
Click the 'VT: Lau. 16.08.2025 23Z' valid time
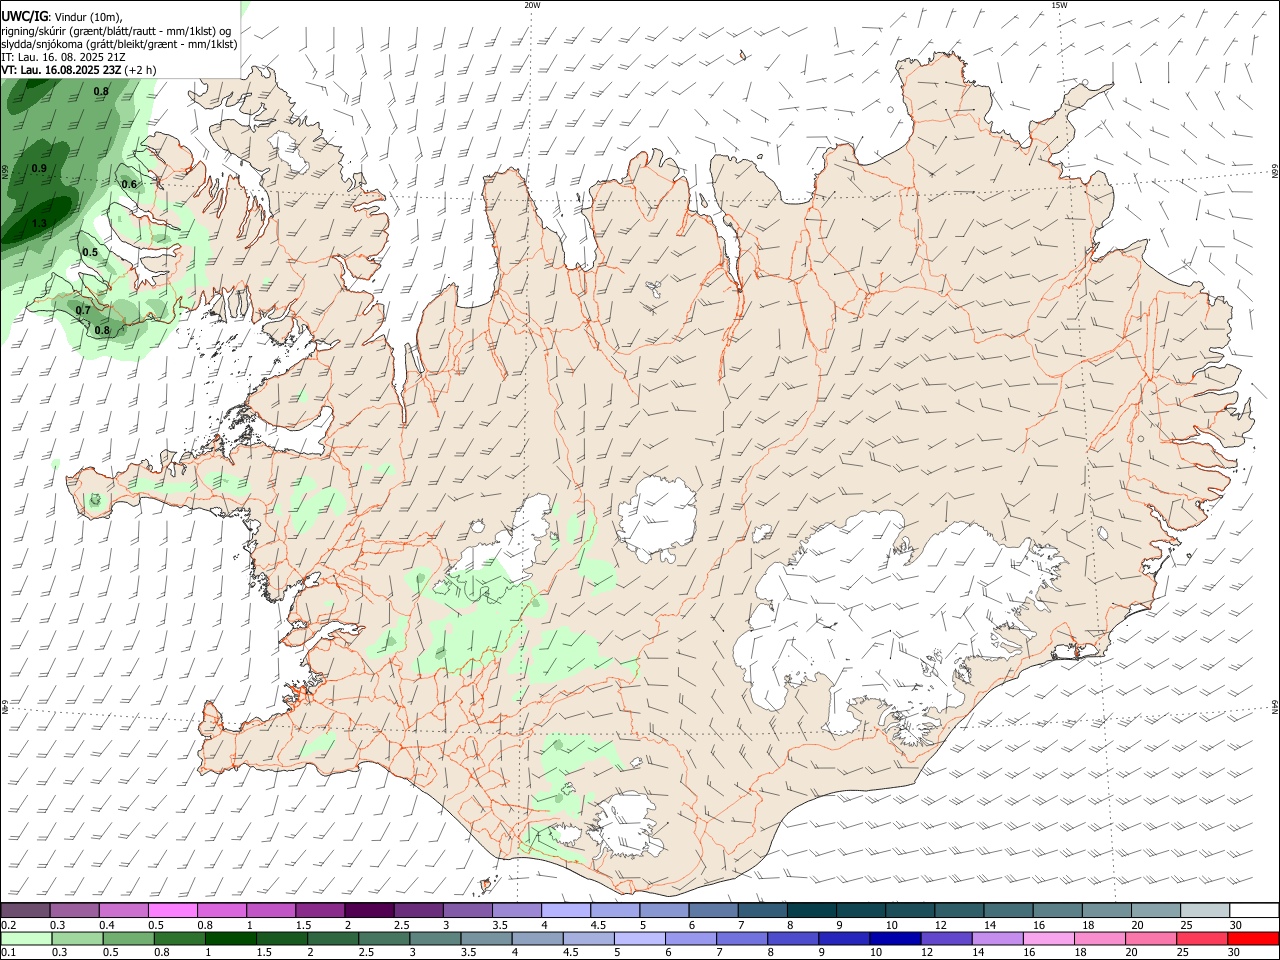(62, 70)
